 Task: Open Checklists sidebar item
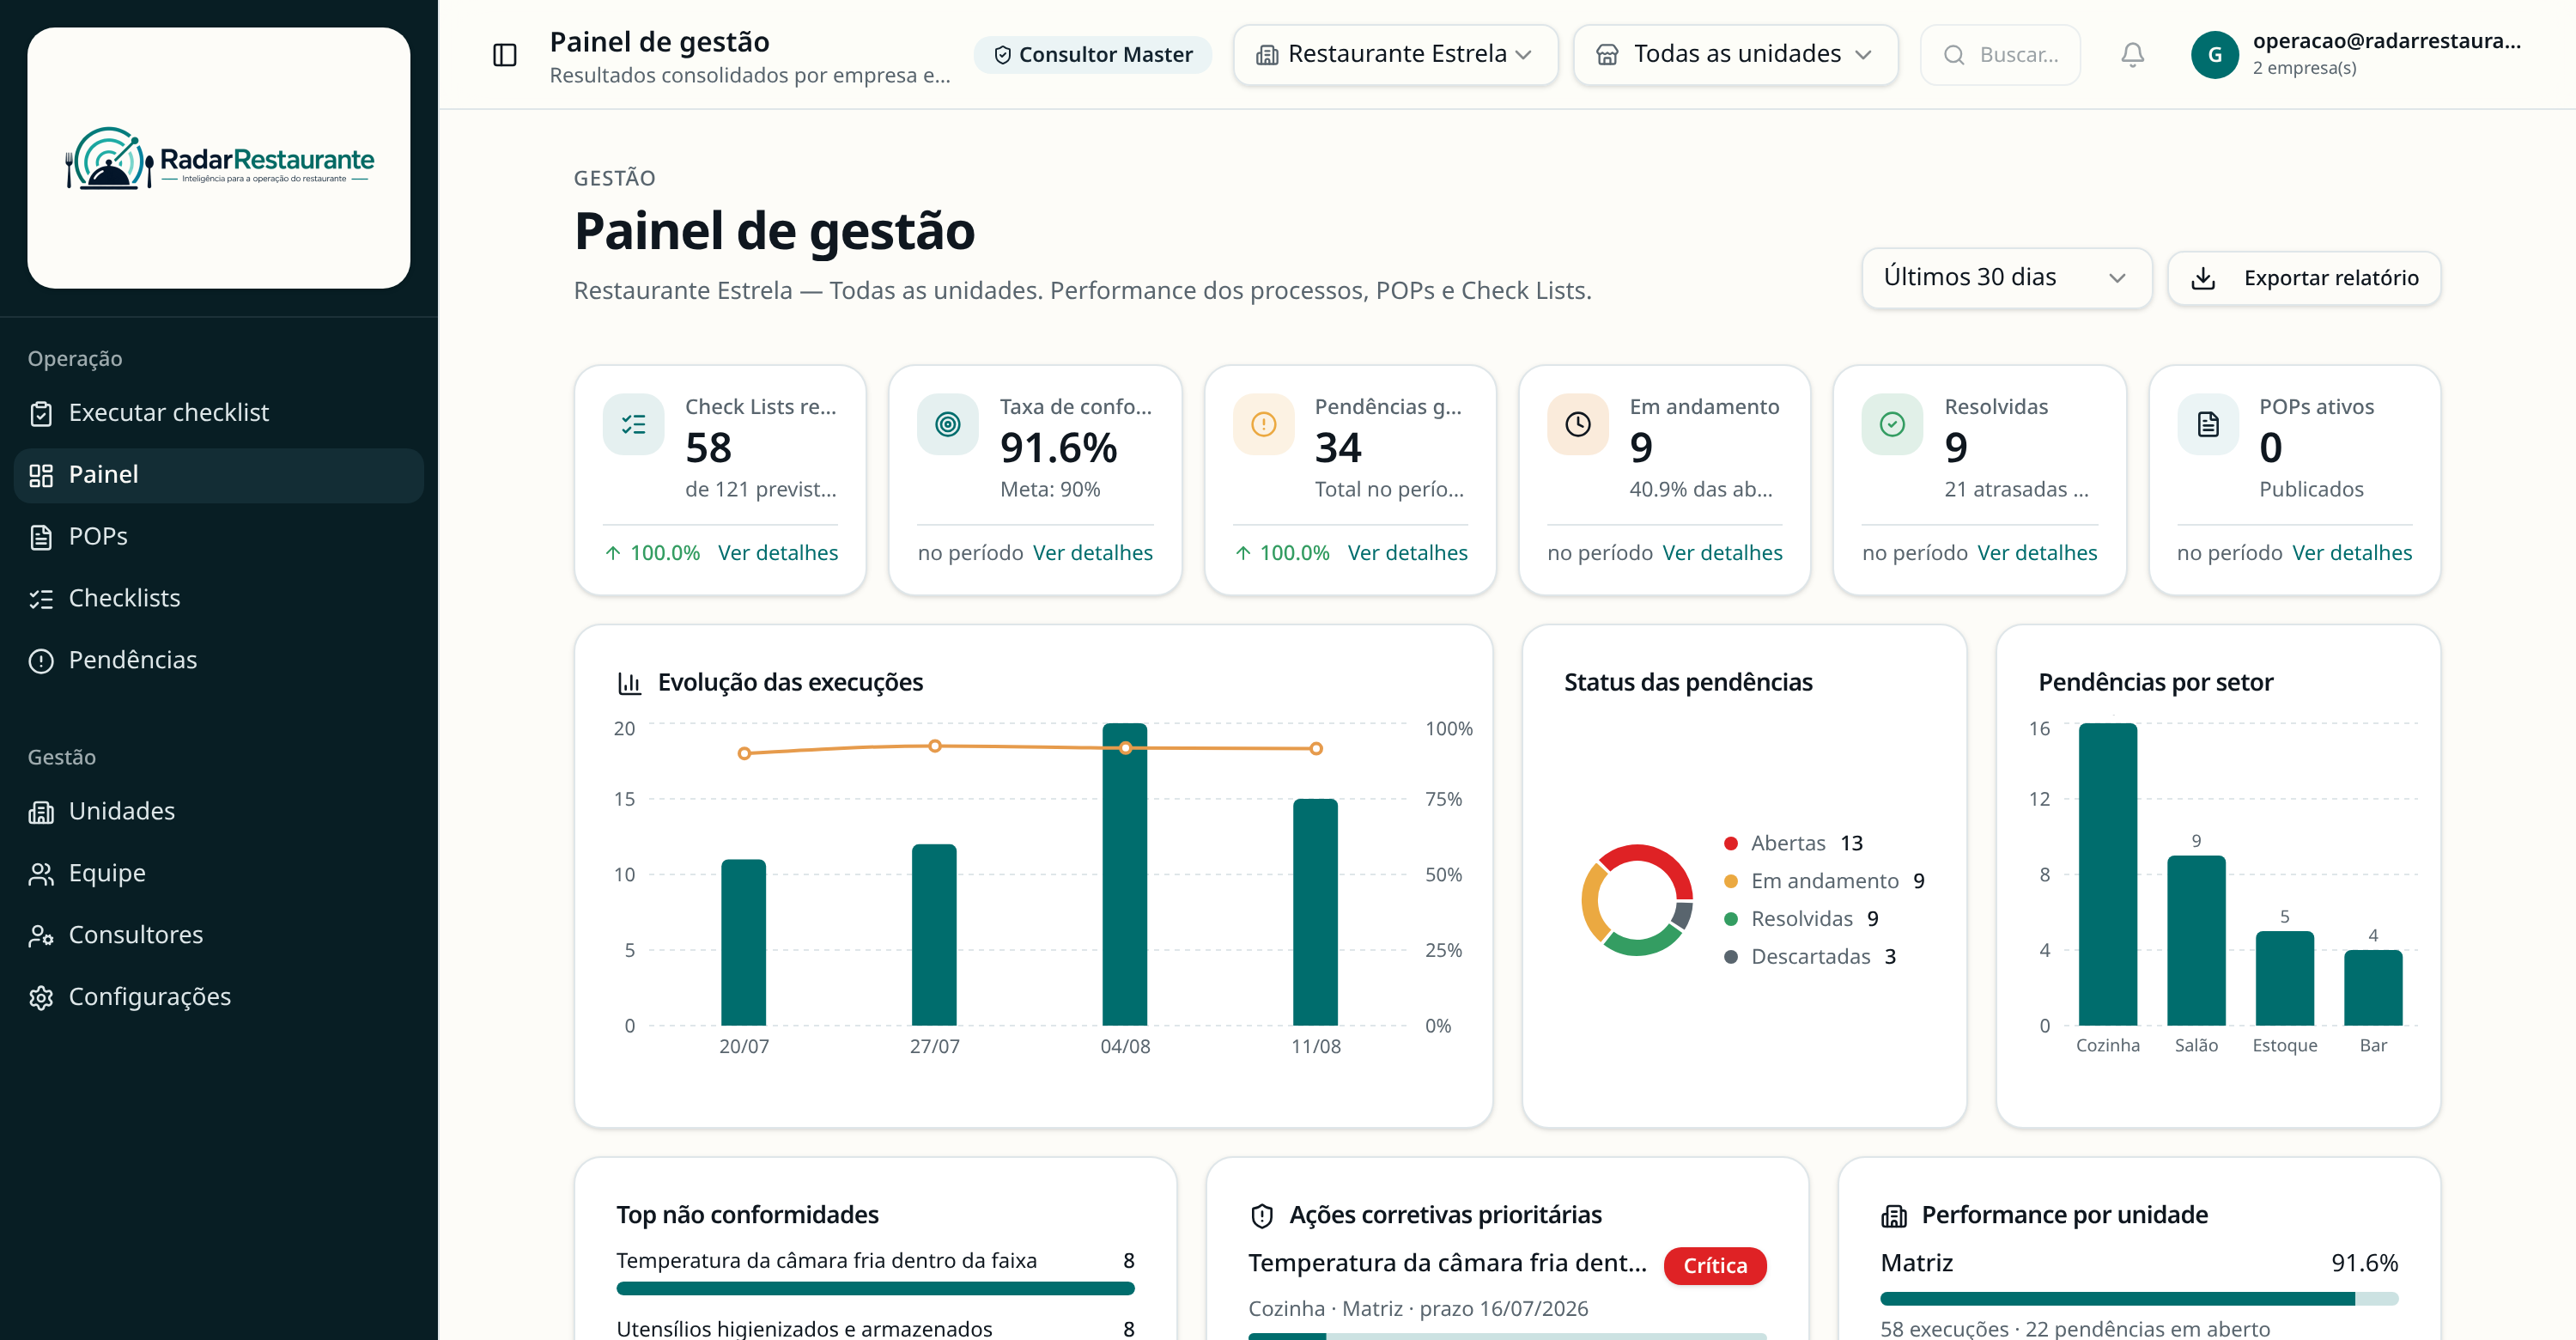click(219, 599)
